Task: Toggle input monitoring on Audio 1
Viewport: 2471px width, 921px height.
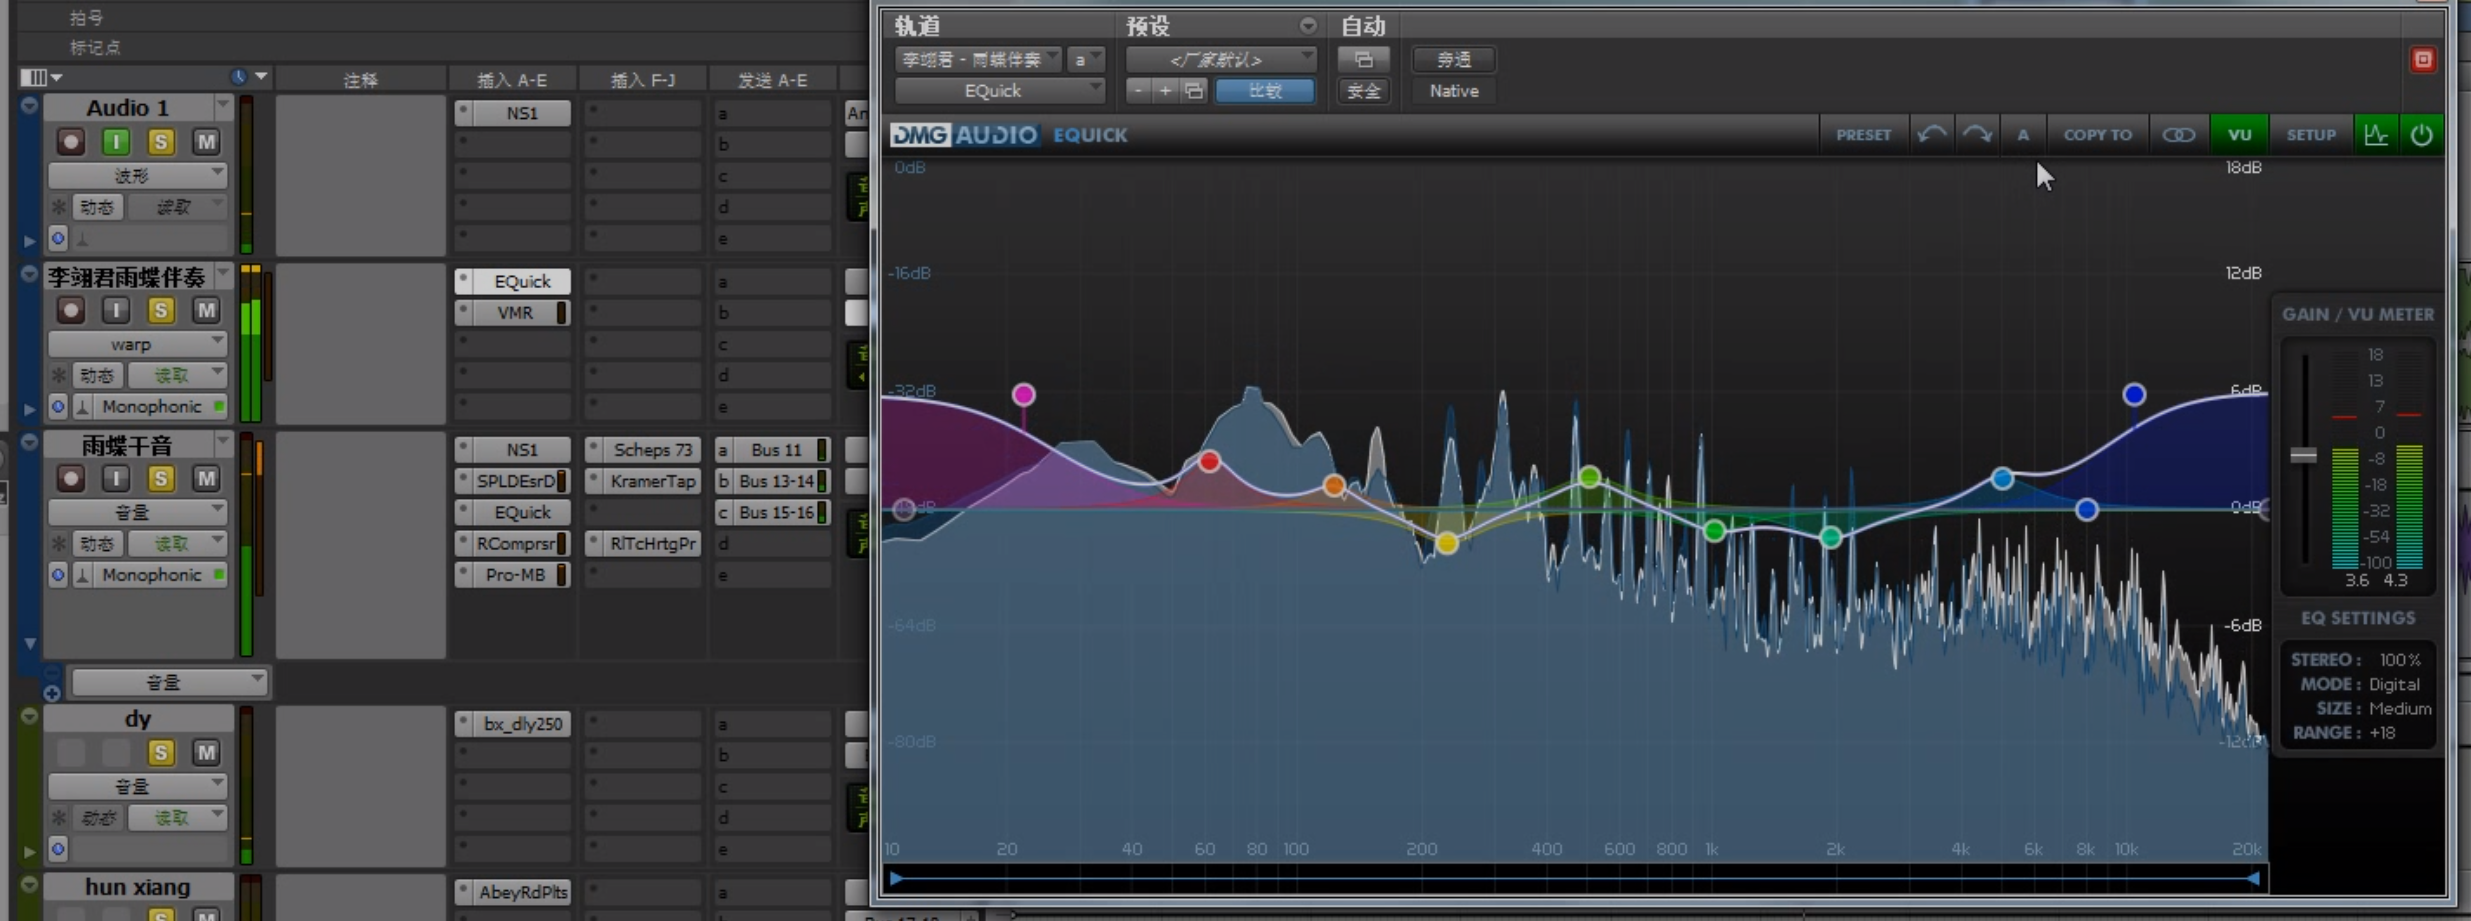Action: pos(116,142)
